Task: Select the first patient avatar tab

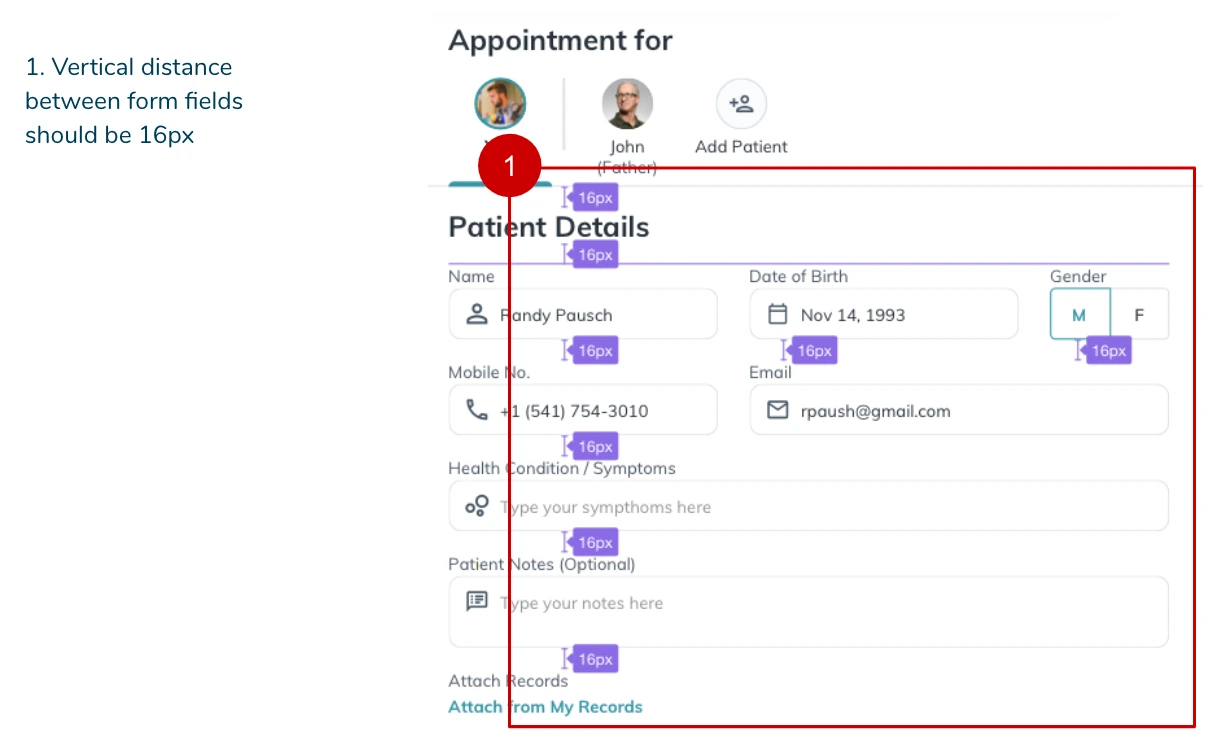Action: point(500,104)
